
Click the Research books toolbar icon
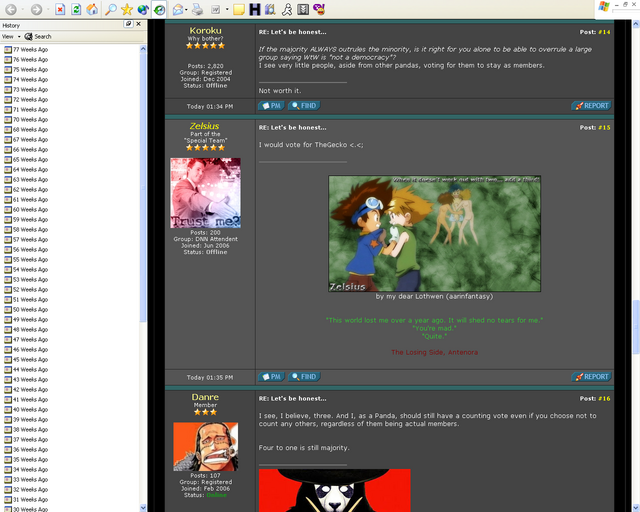coord(270,9)
